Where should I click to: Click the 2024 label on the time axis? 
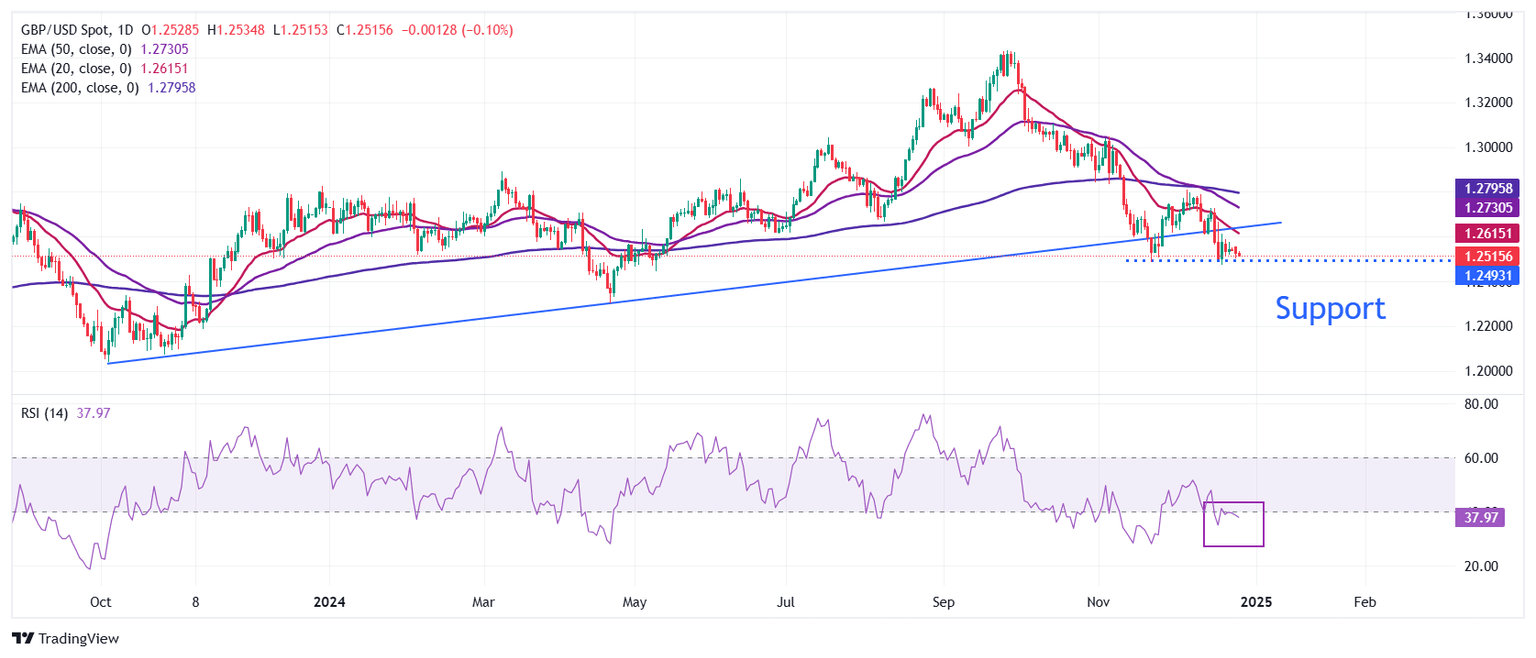click(329, 602)
